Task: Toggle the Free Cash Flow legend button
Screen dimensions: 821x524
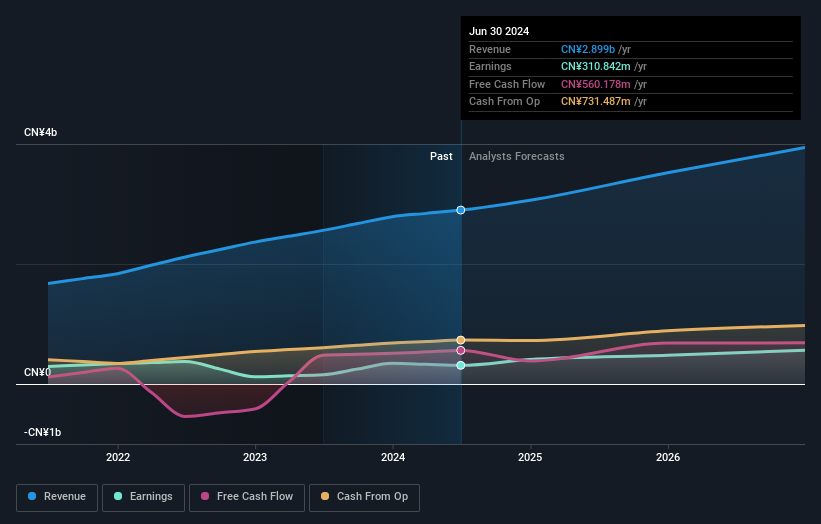Action: click(247, 497)
